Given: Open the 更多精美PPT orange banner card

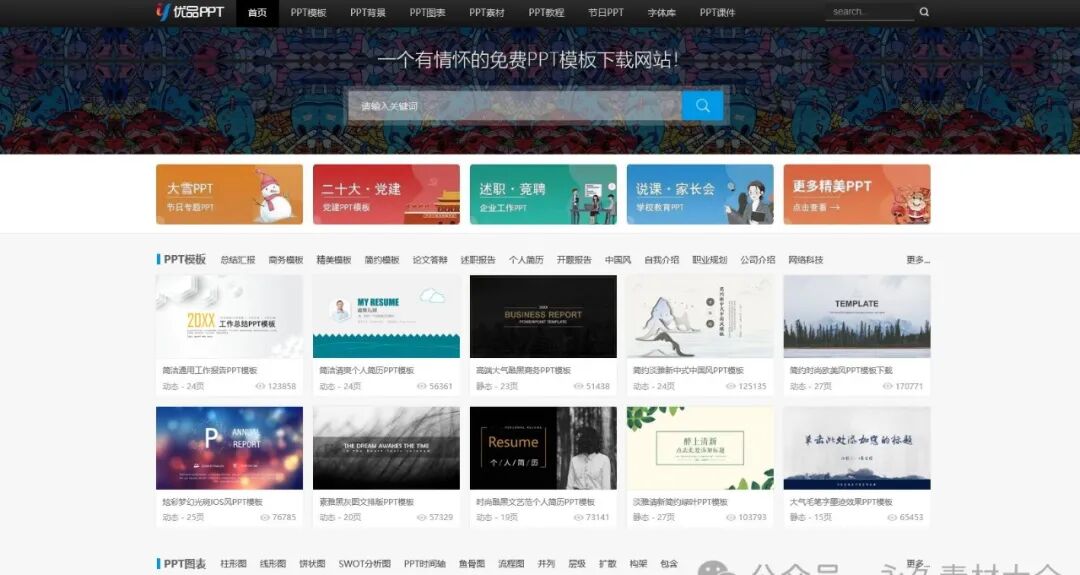Looking at the screenshot, I should (x=857, y=194).
